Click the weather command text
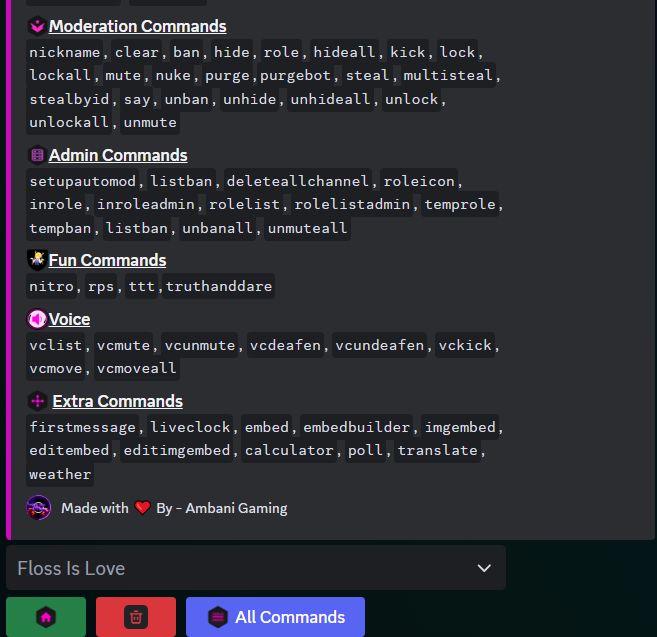This screenshot has width=657, height=637. pos(60,474)
